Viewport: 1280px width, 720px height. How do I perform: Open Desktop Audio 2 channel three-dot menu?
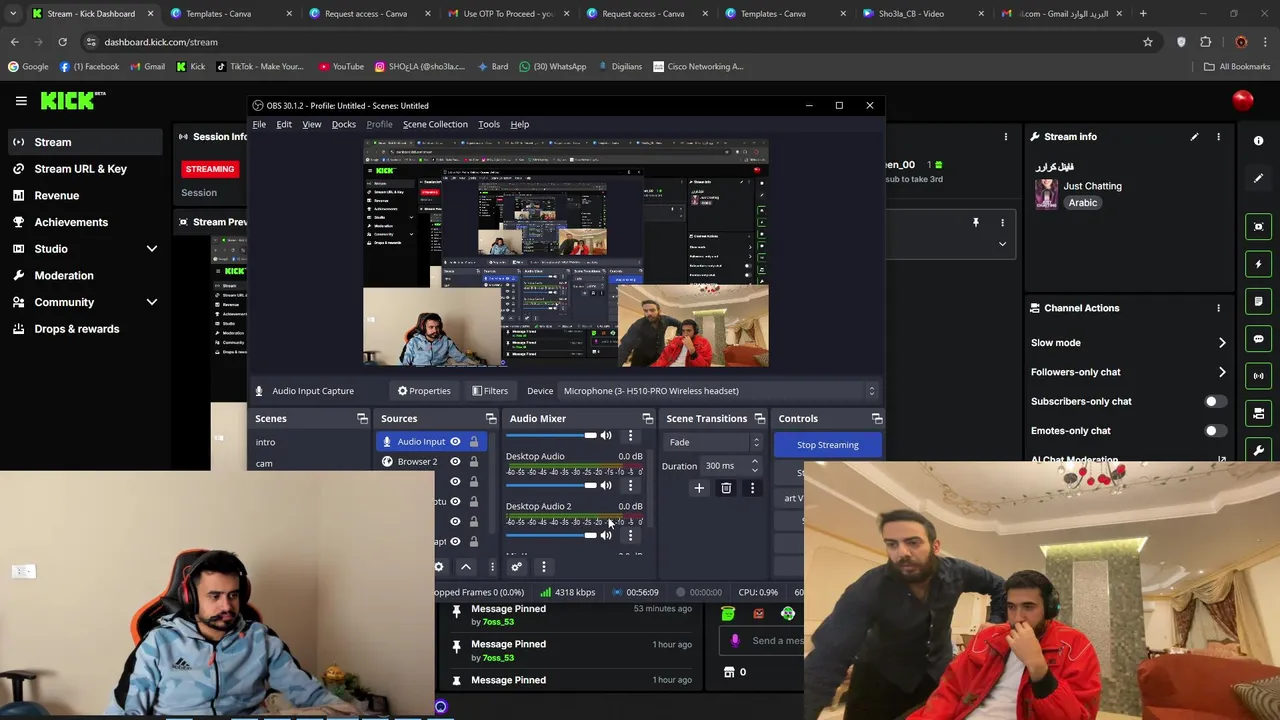630,536
